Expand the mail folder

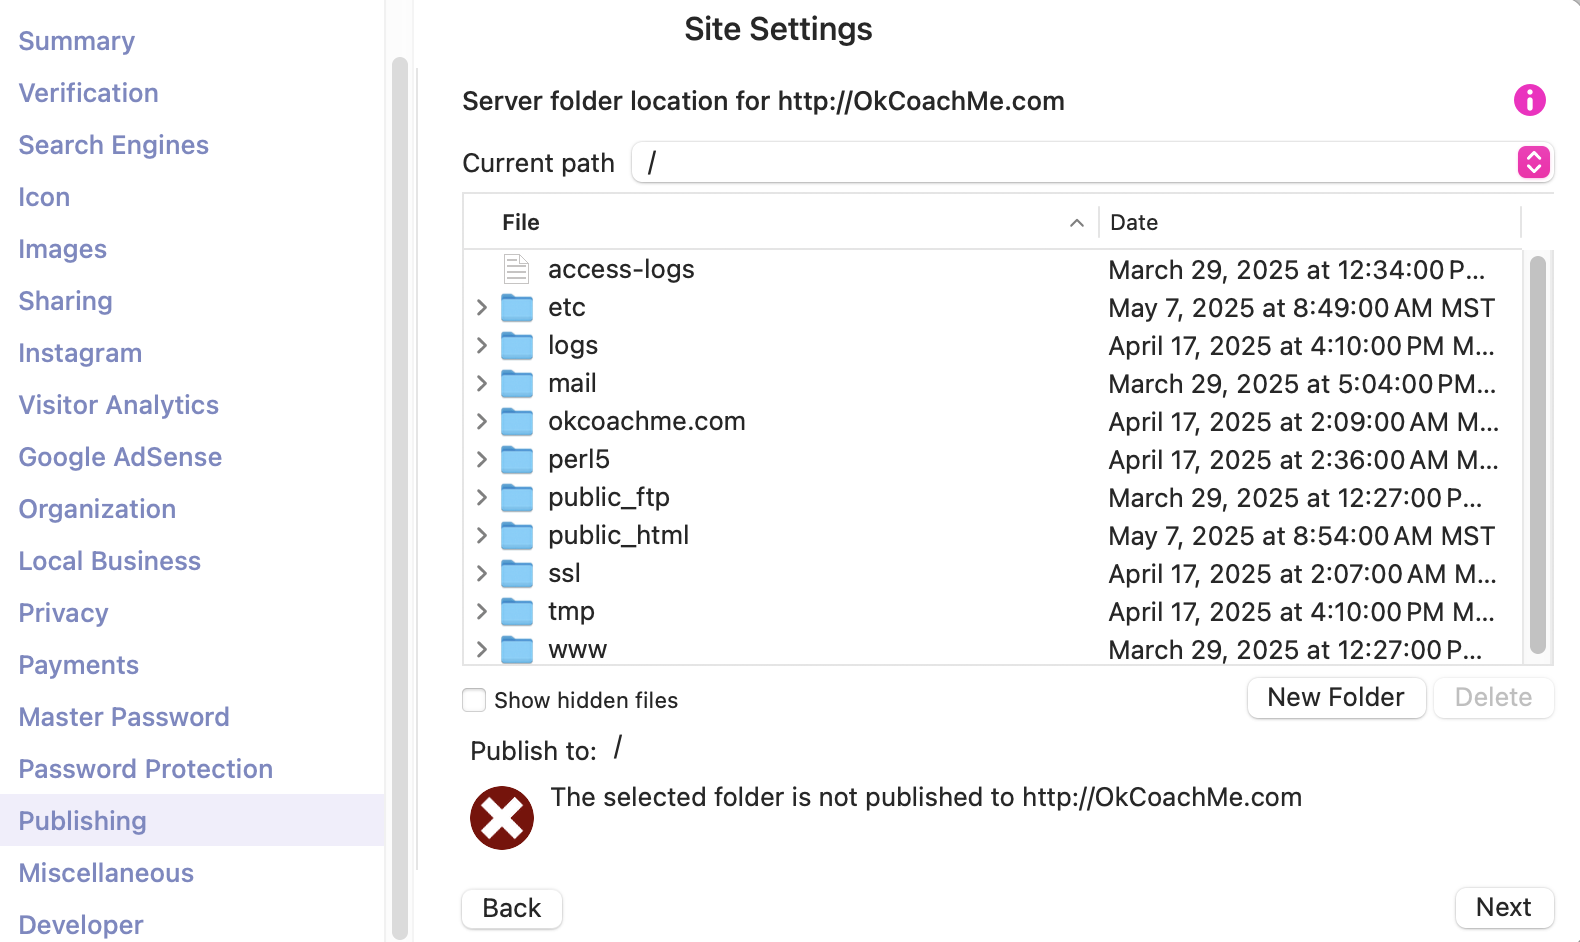(481, 383)
